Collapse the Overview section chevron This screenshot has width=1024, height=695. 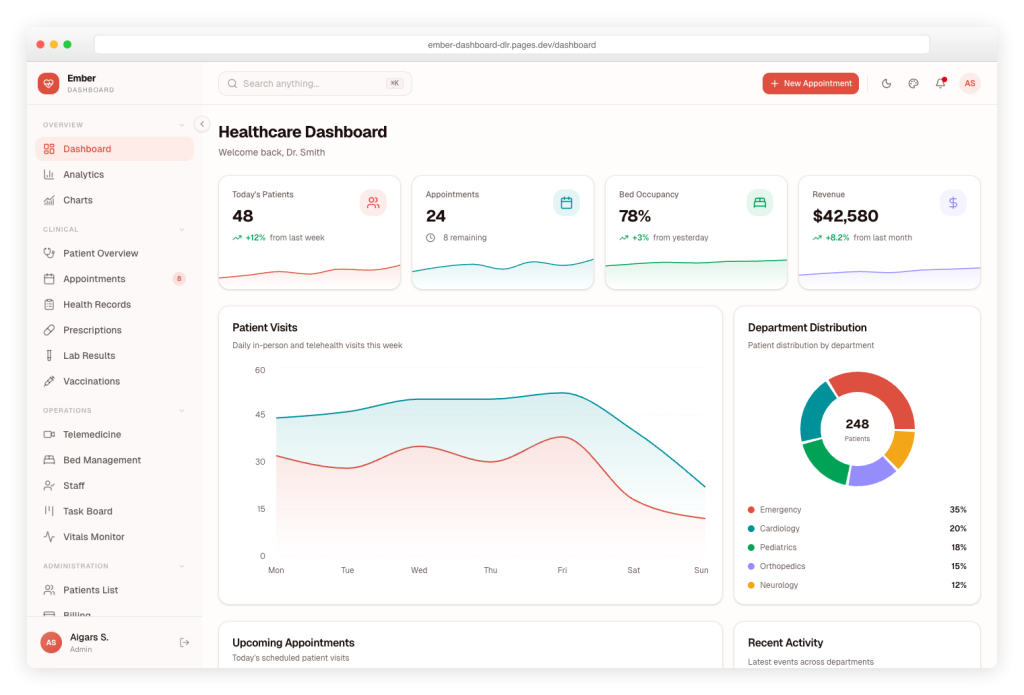pos(182,125)
